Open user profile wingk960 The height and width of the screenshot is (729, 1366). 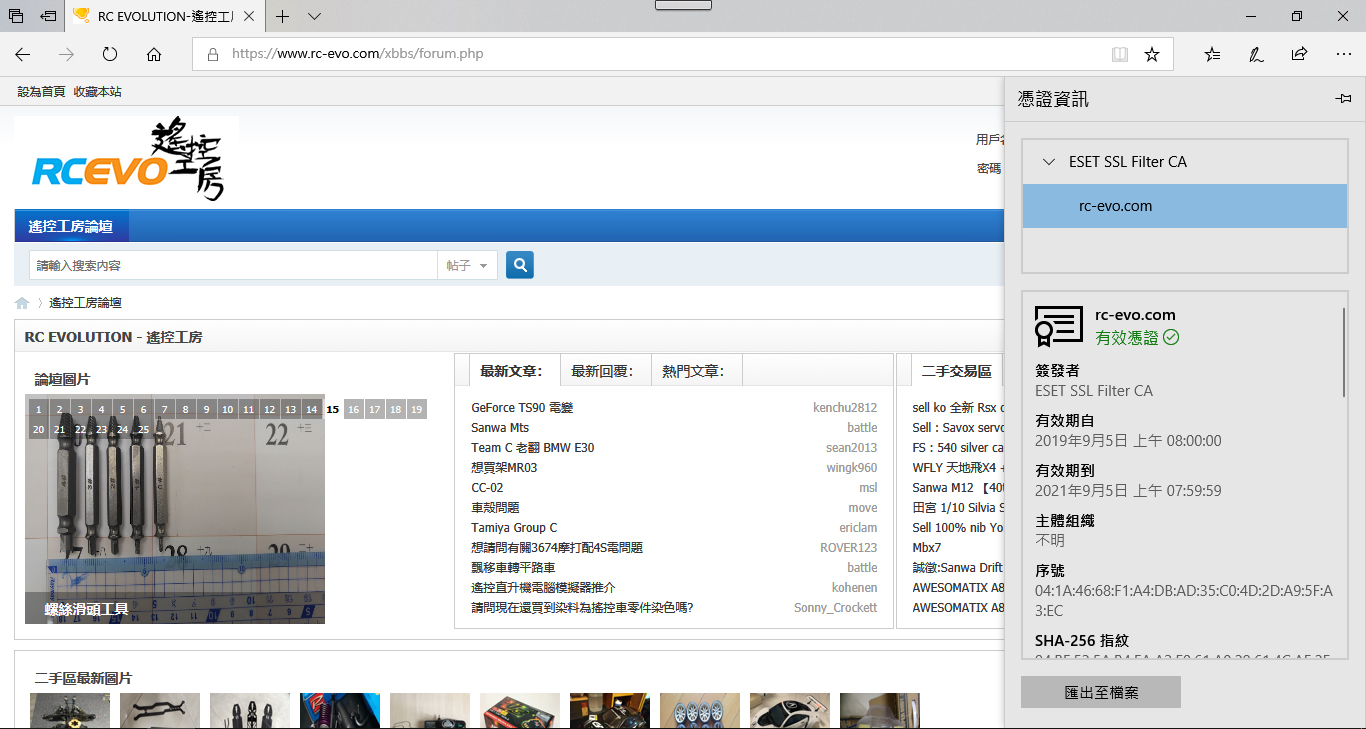851,468
